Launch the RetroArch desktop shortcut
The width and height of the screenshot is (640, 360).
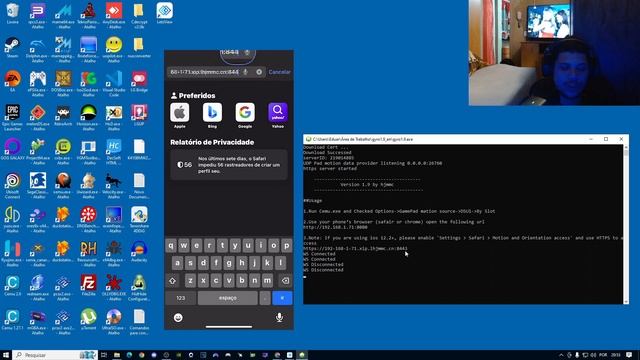coord(63,115)
